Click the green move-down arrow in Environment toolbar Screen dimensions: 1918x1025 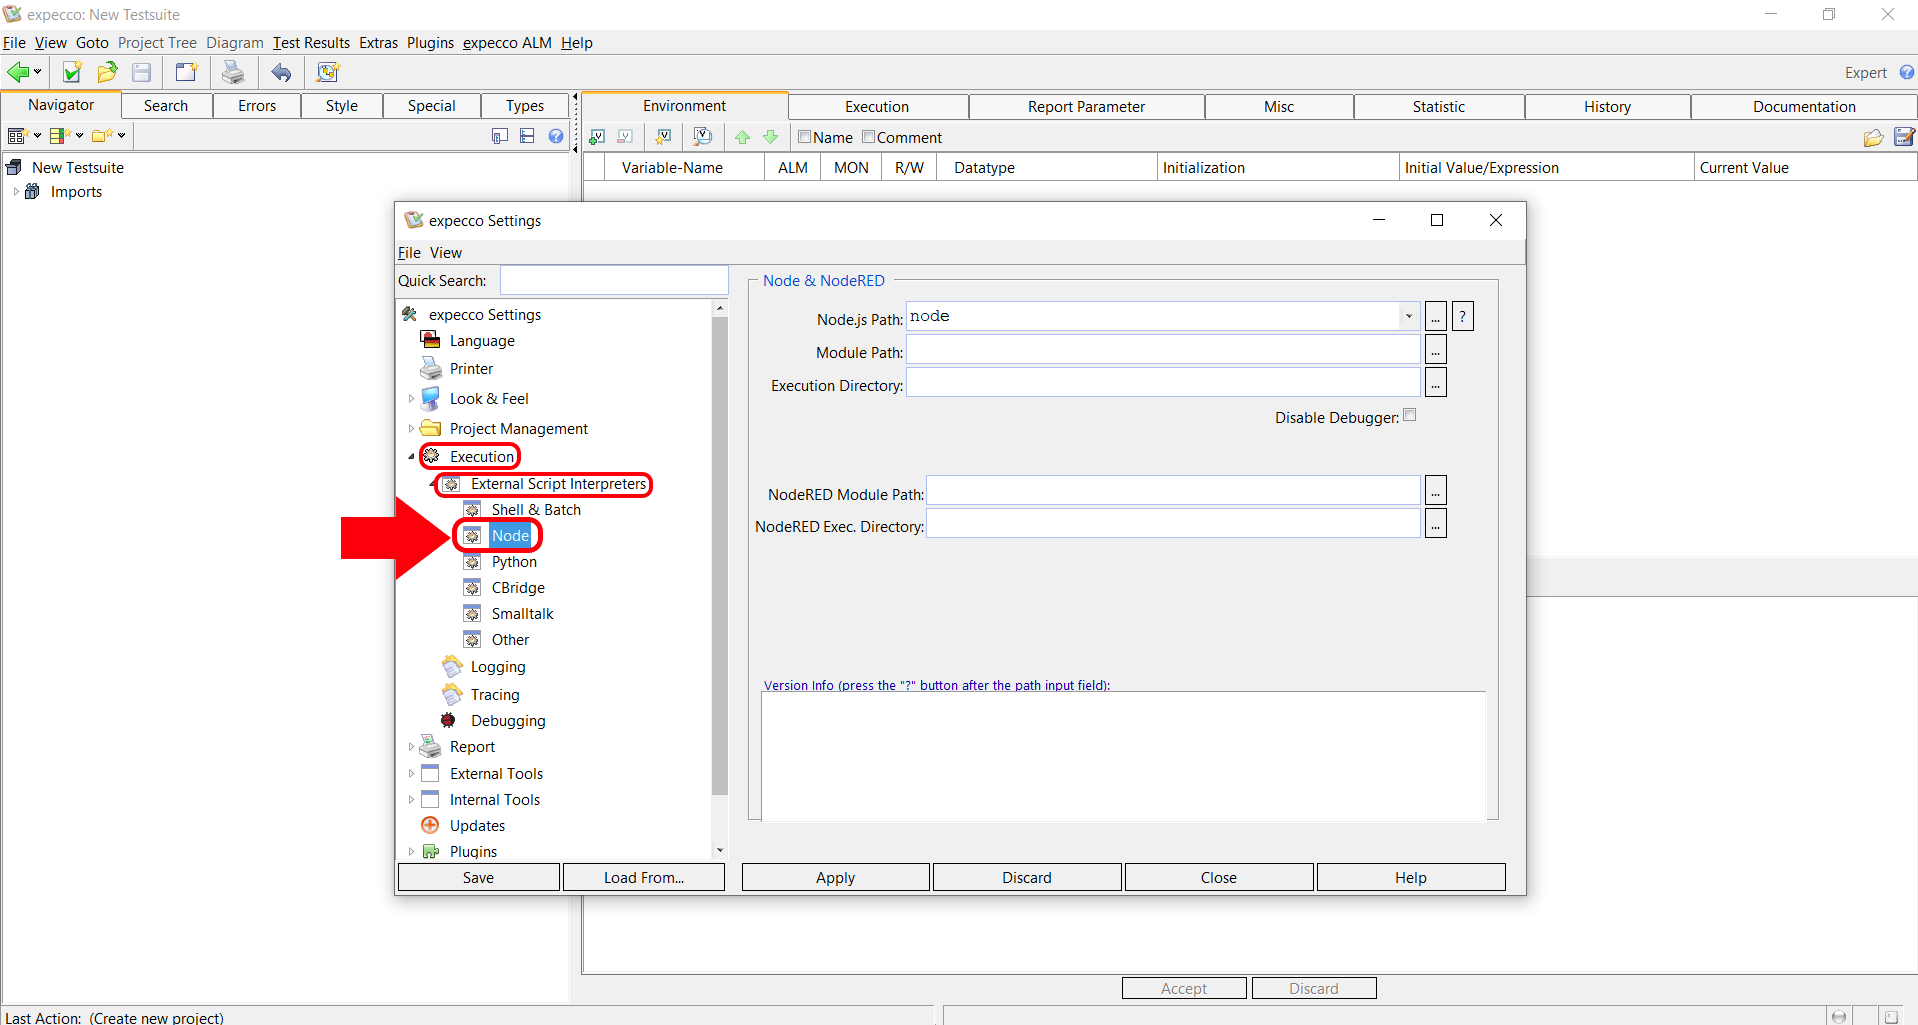point(770,137)
